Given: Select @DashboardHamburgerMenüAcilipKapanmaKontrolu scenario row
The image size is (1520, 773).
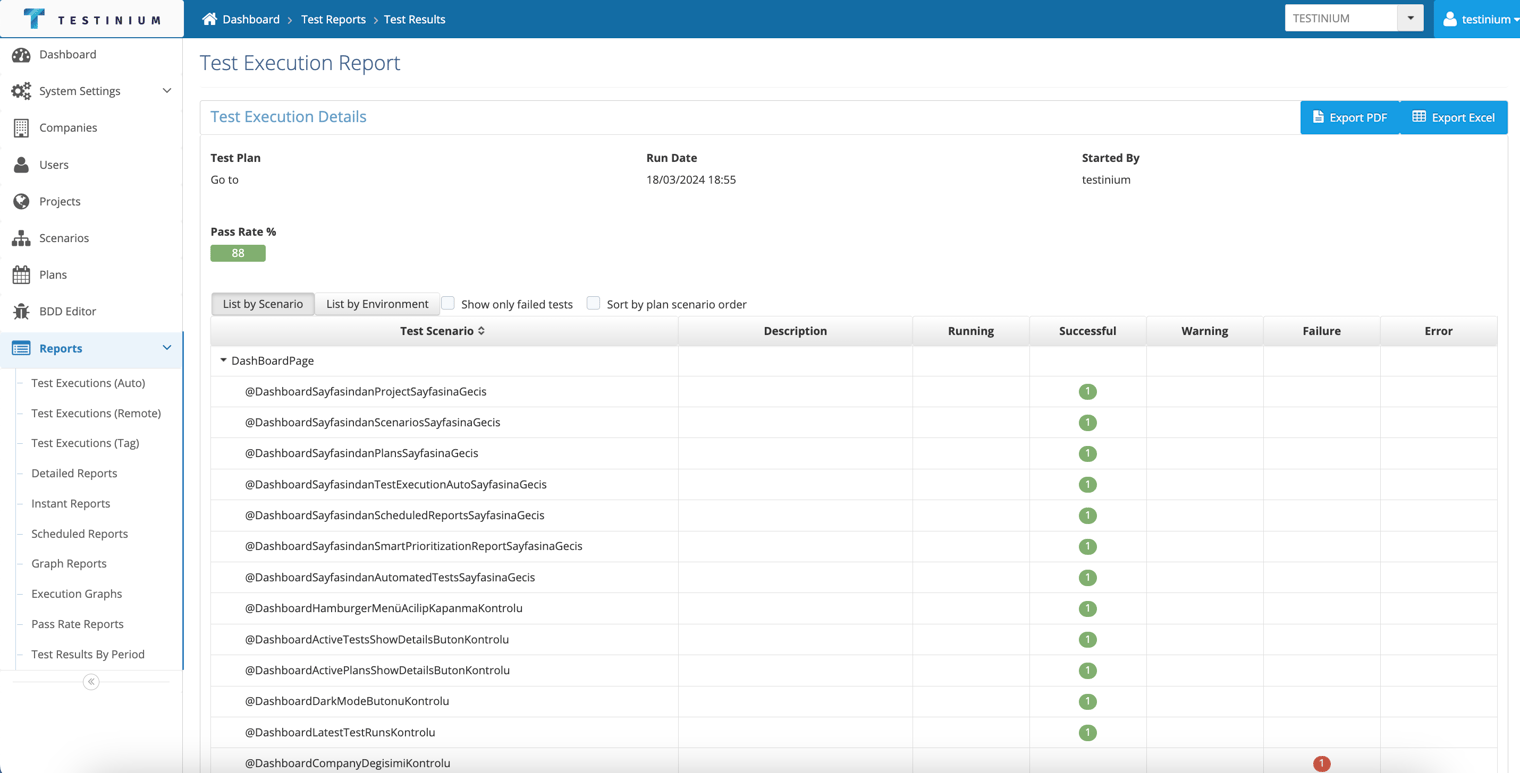Looking at the screenshot, I should coord(854,608).
